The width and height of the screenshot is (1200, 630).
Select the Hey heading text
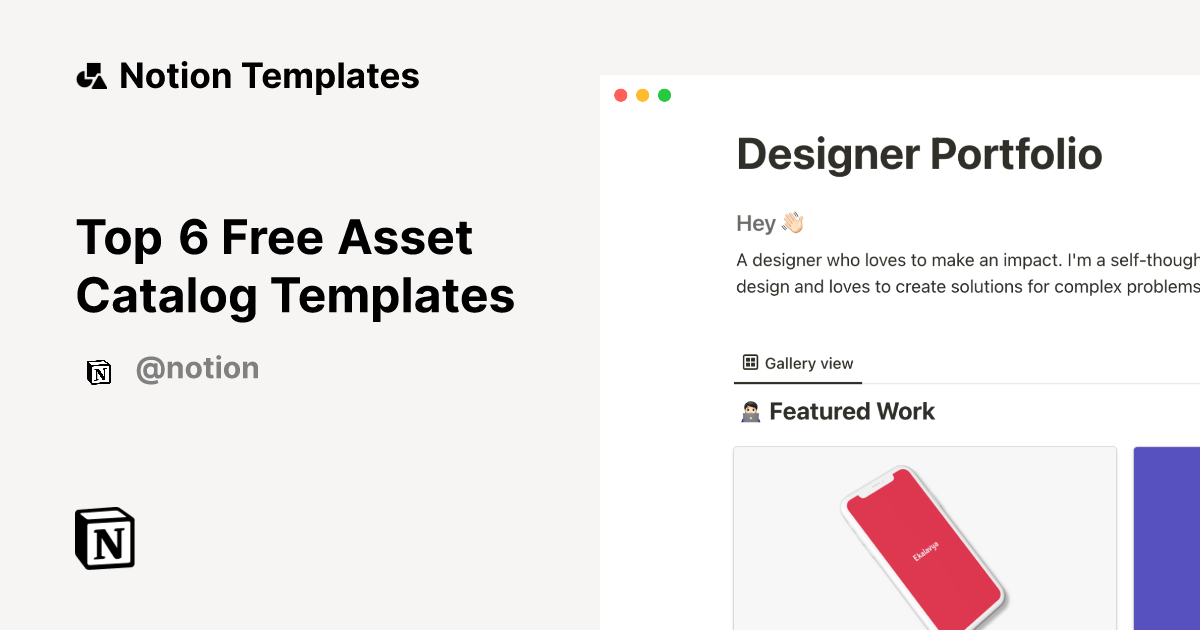pyautogui.click(x=756, y=223)
